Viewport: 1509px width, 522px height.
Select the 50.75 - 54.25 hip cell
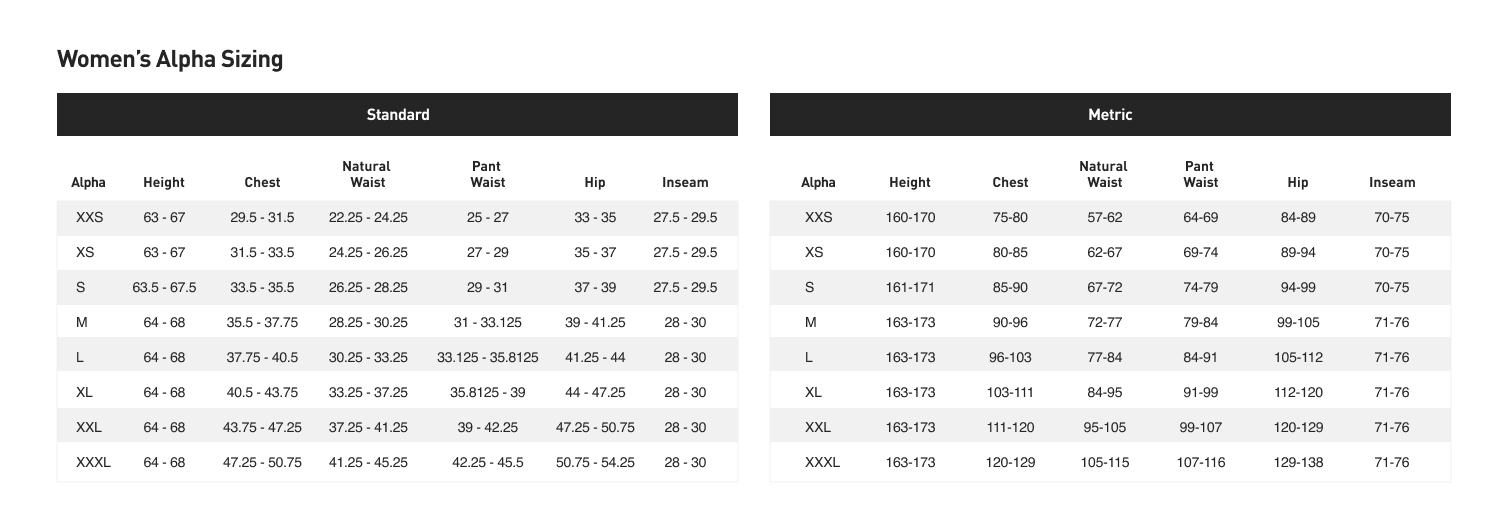[x=595, y=462]
